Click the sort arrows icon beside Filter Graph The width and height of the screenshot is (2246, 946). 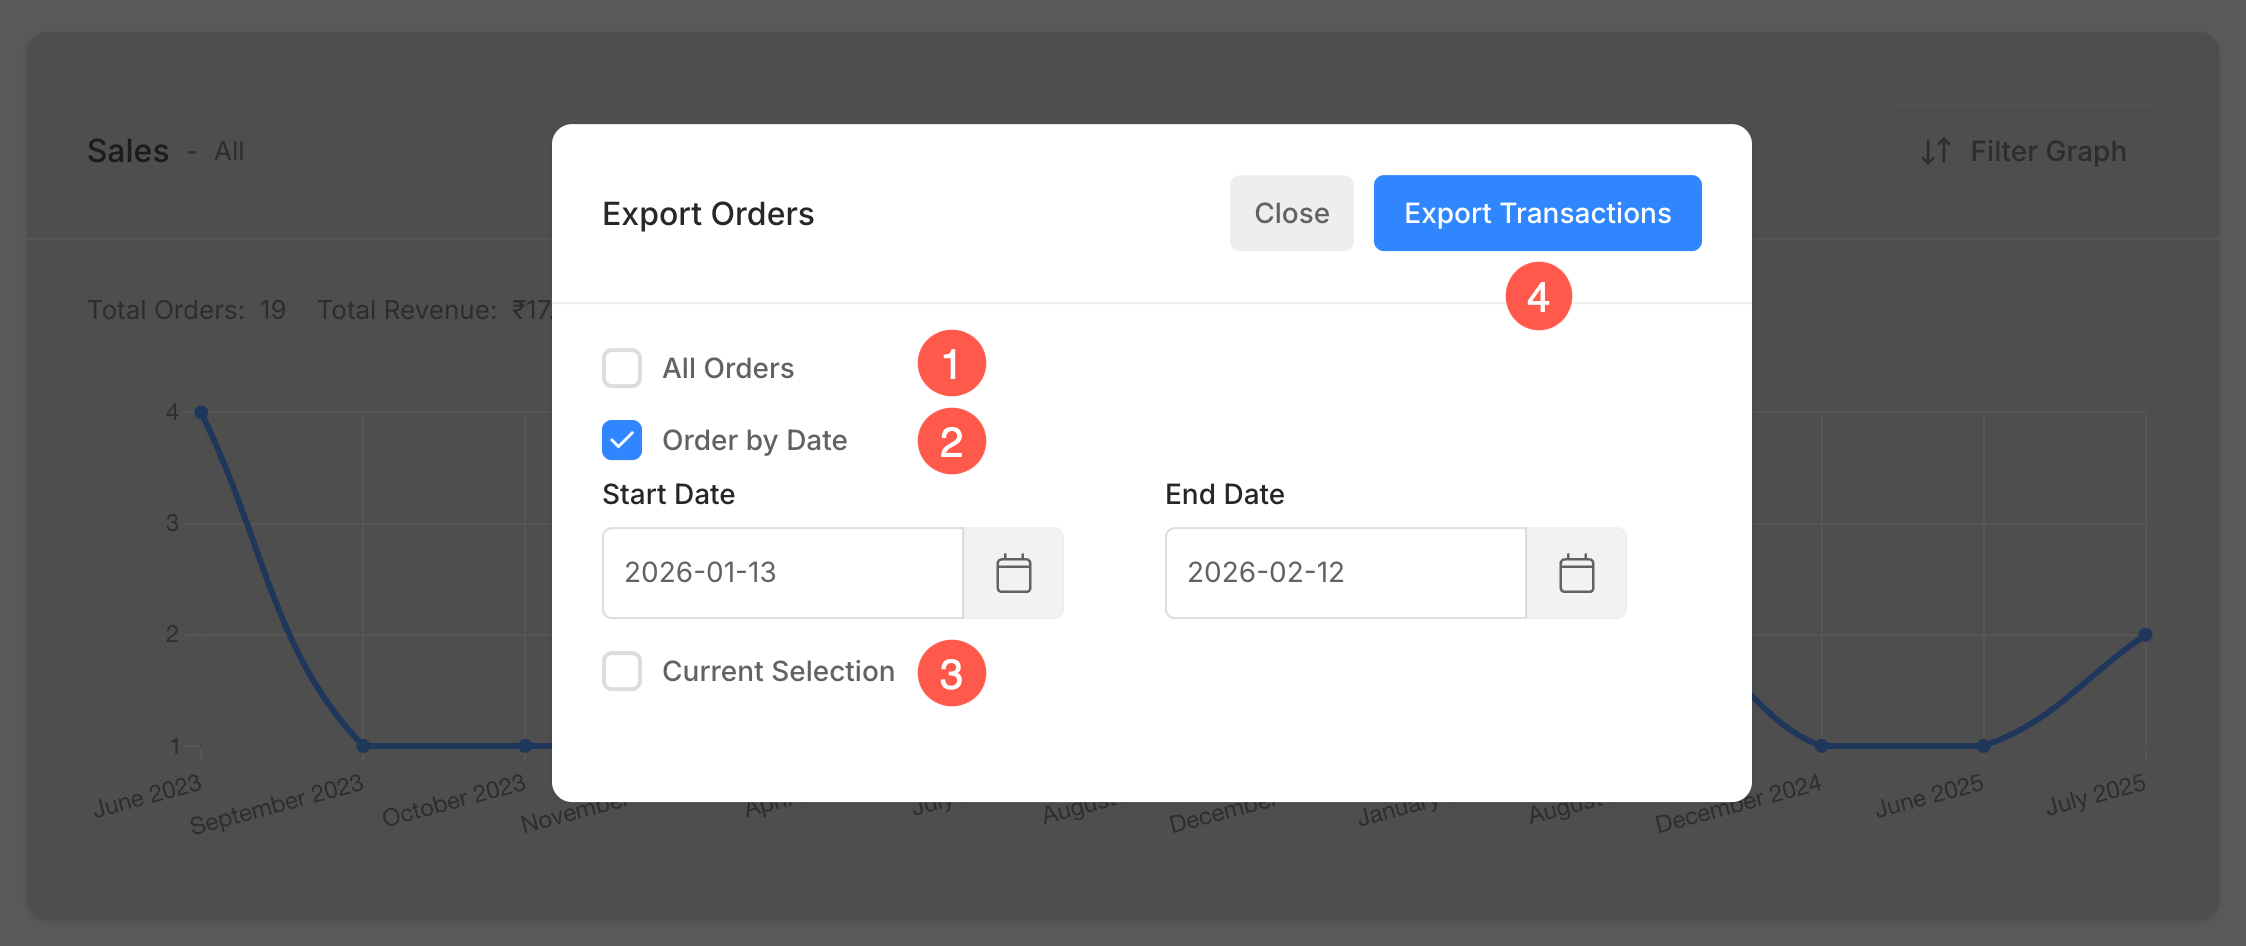click(1936, 151)
